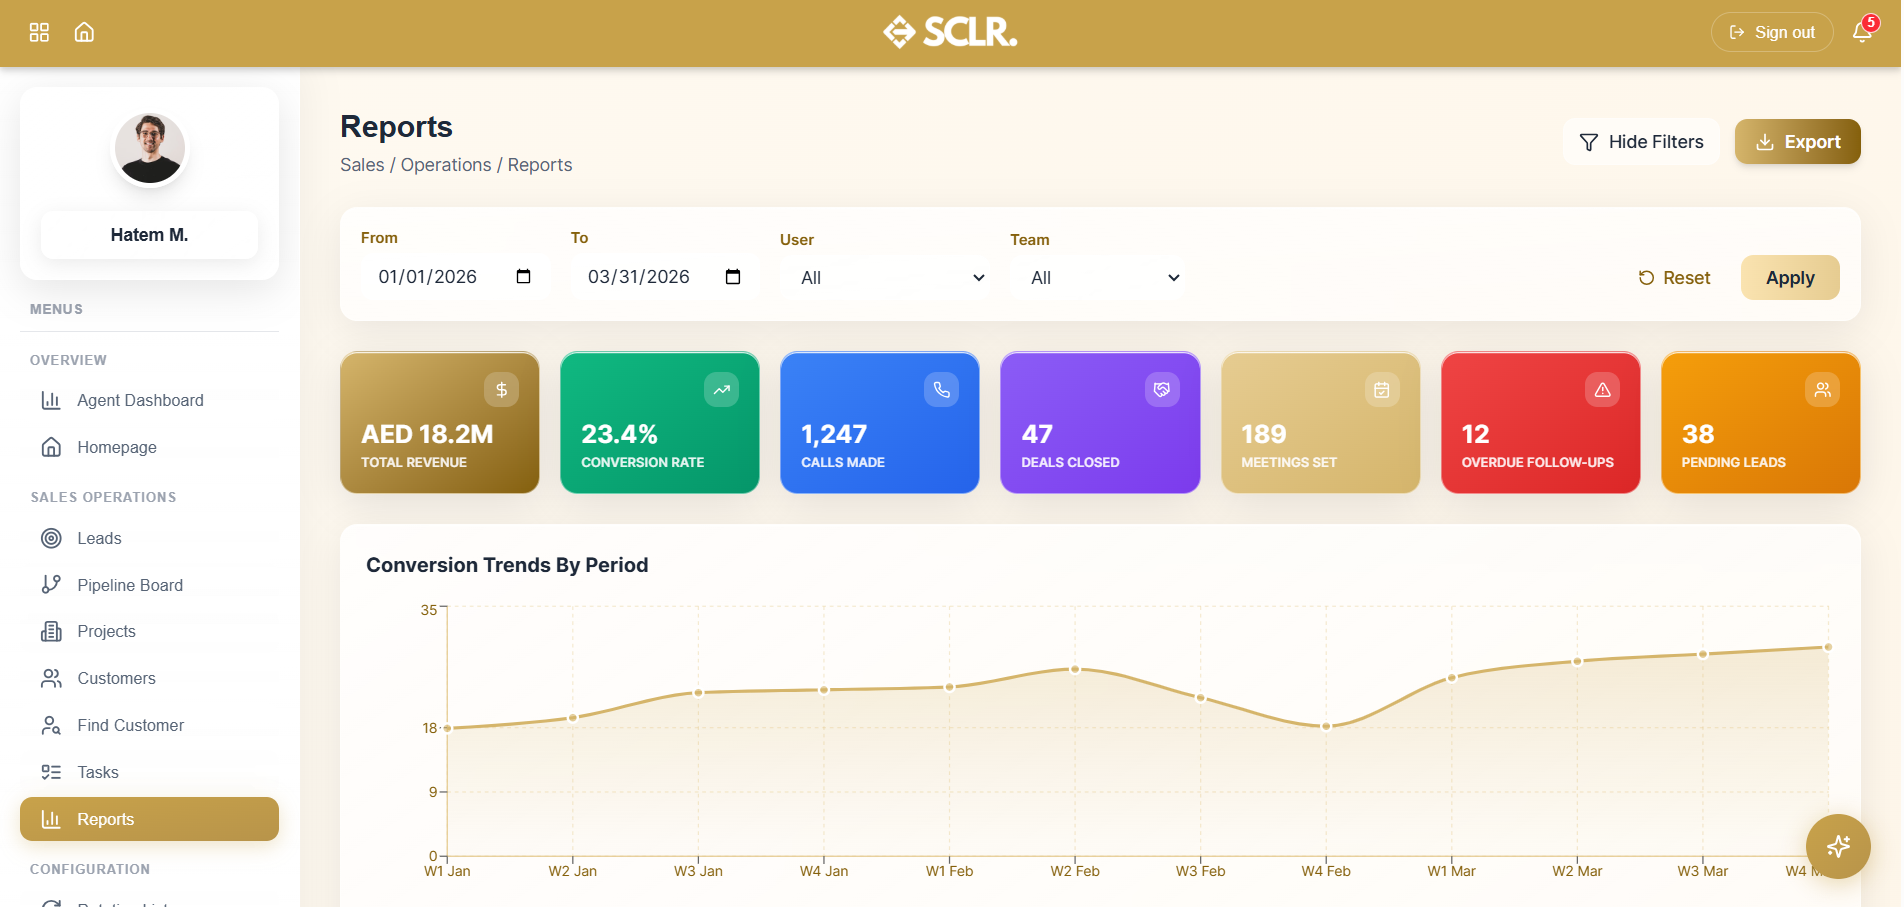The width and height of the screenshot is (1904, 907).
Task: Click the users icon on Pending Leads card
Action: [1822, 390]
